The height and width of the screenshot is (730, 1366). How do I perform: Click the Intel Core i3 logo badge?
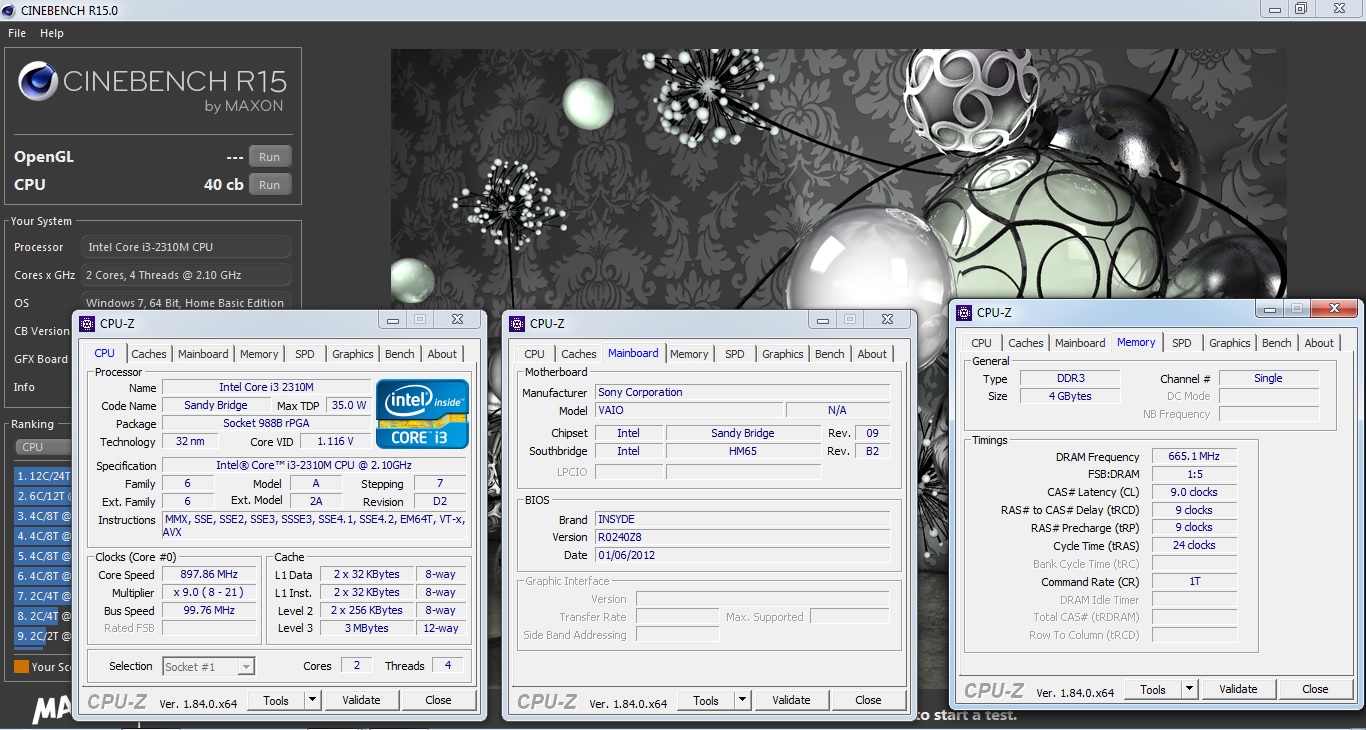423,413
